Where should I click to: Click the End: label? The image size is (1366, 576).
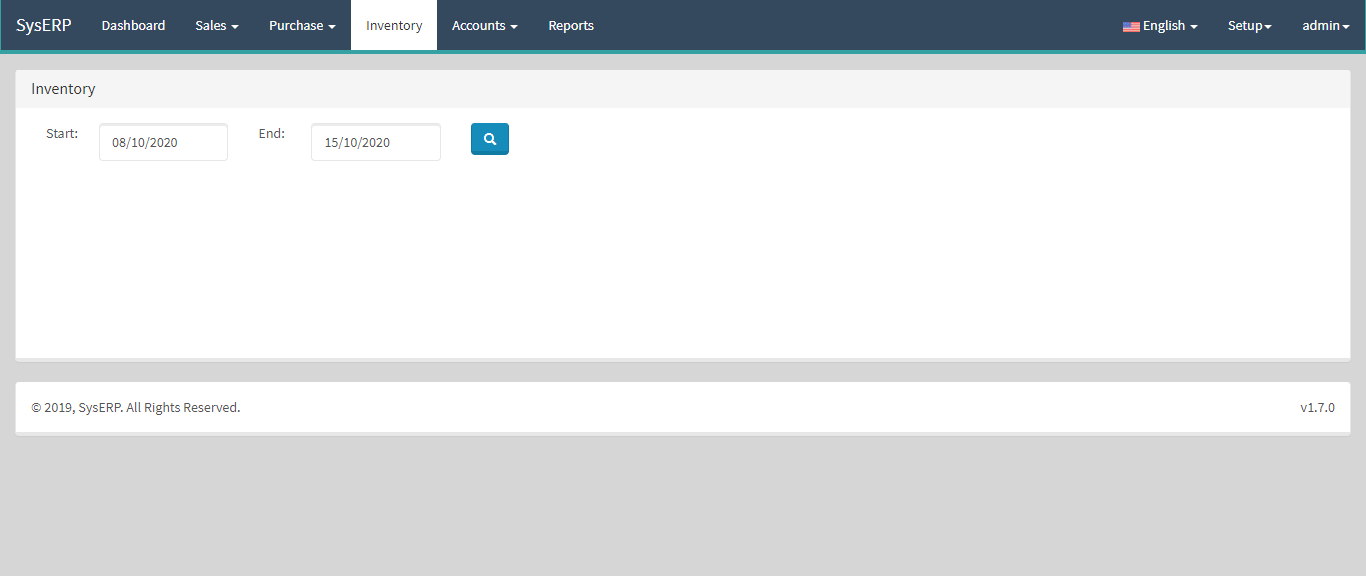pos(272,133)
